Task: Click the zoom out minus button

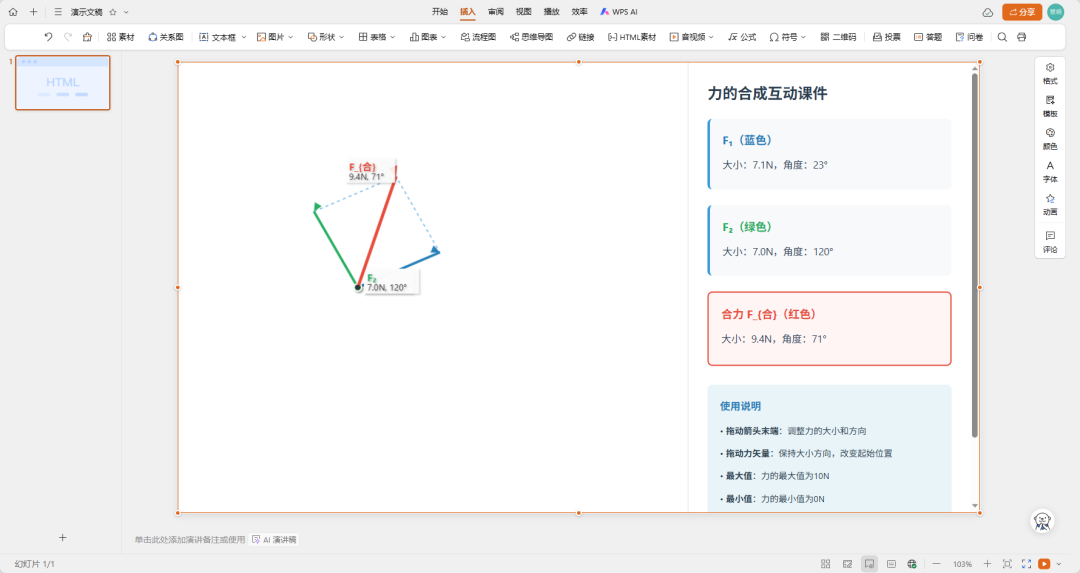Action: click(x=936, y=564)
